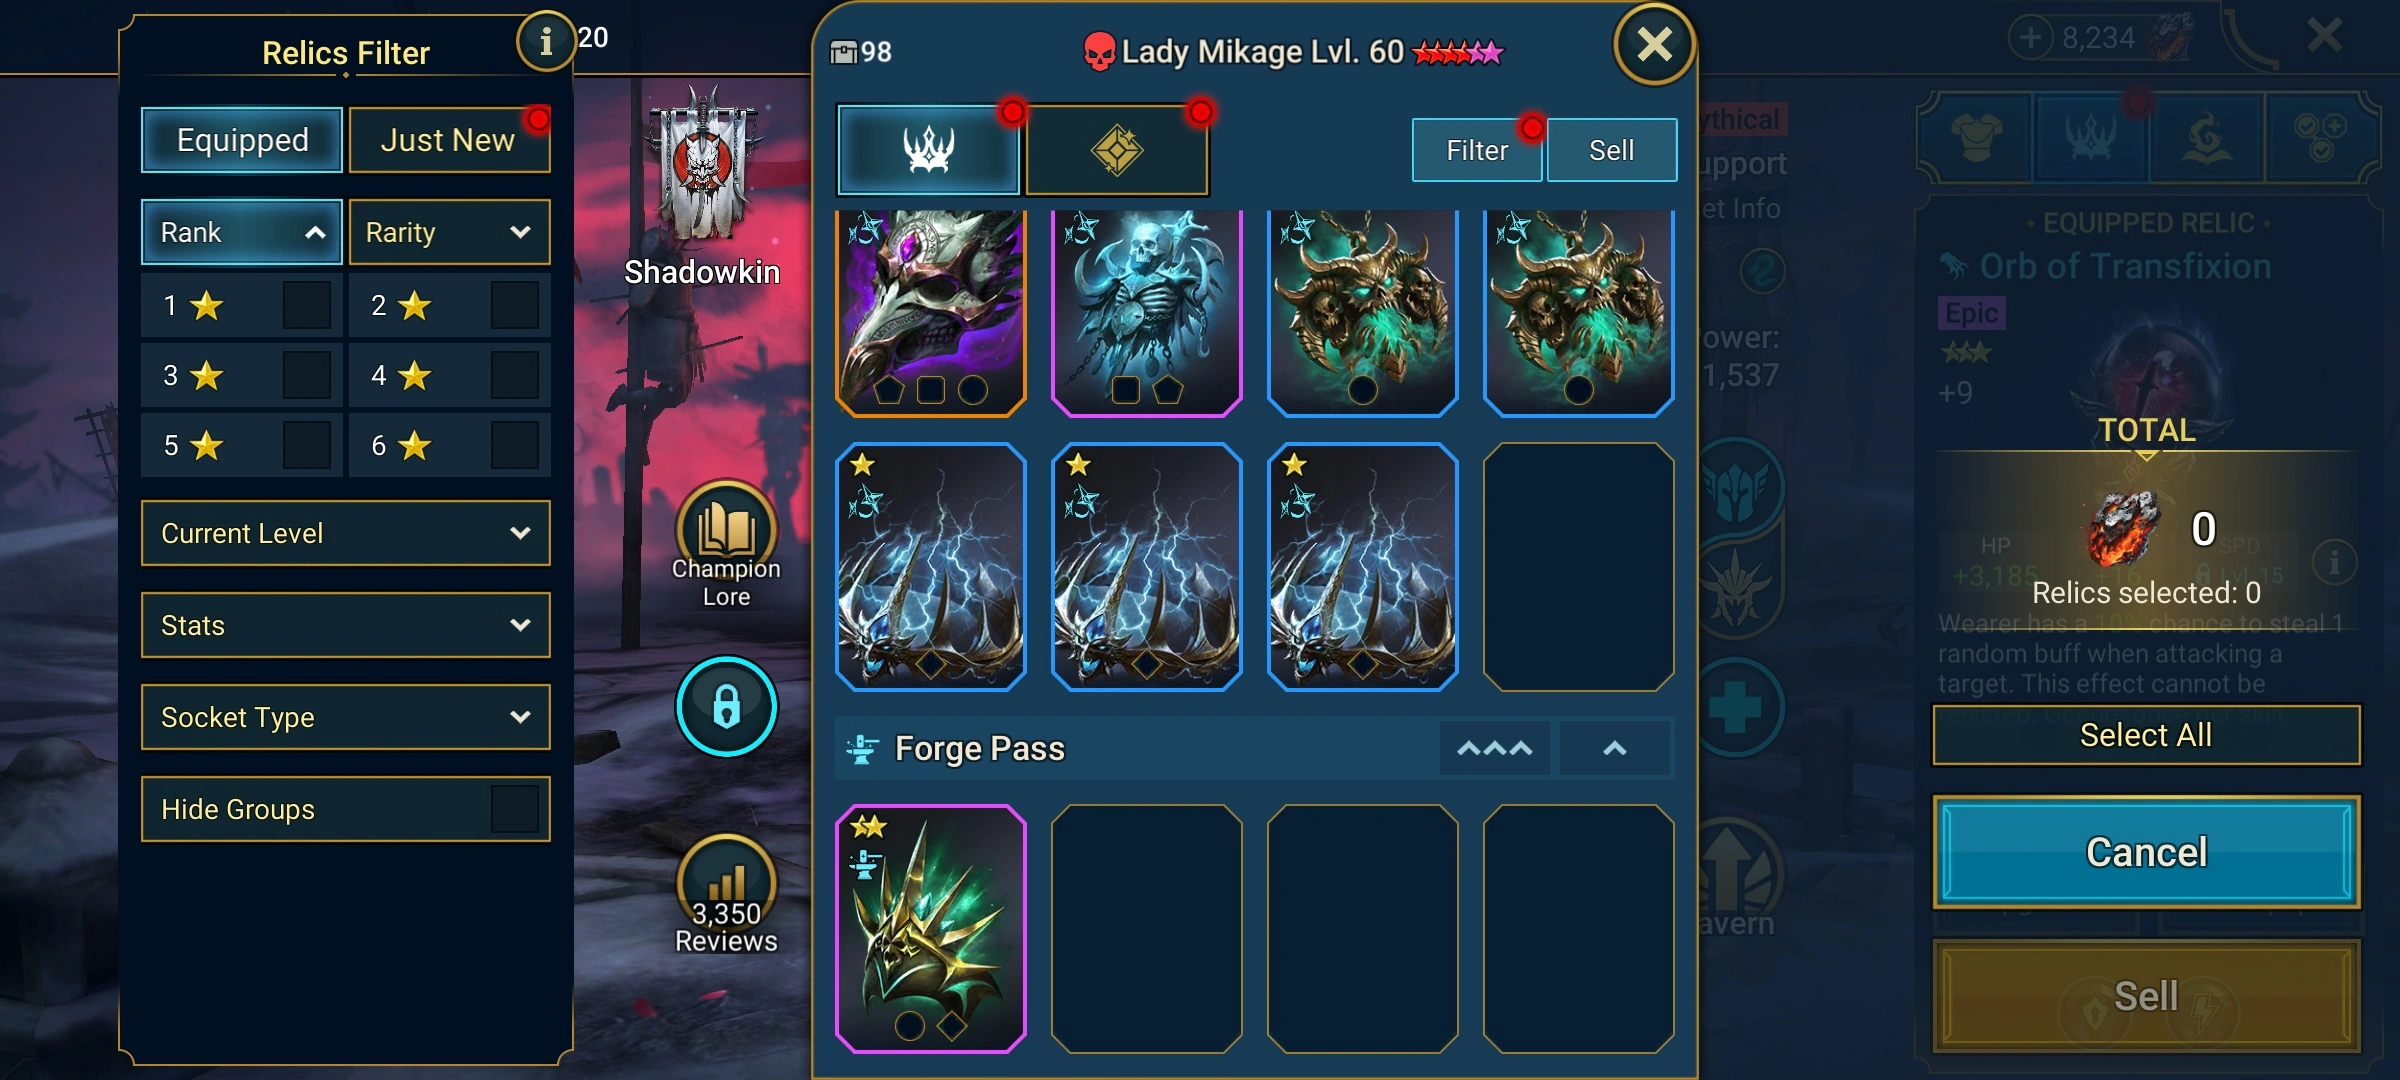The width and height of the screenshot is (2400, 1080).
Task: Select the crown relics tab icon
Action: pyautogui.click(x=928, y=150)
